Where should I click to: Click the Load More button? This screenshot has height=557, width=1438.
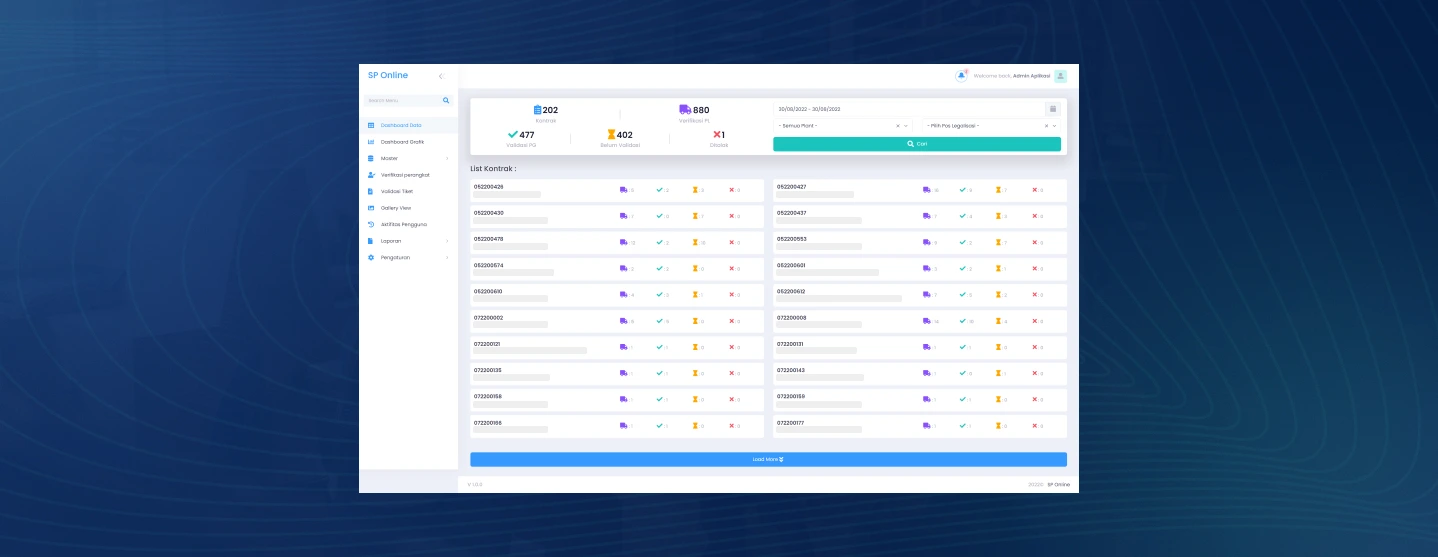(x=768, y=459)
